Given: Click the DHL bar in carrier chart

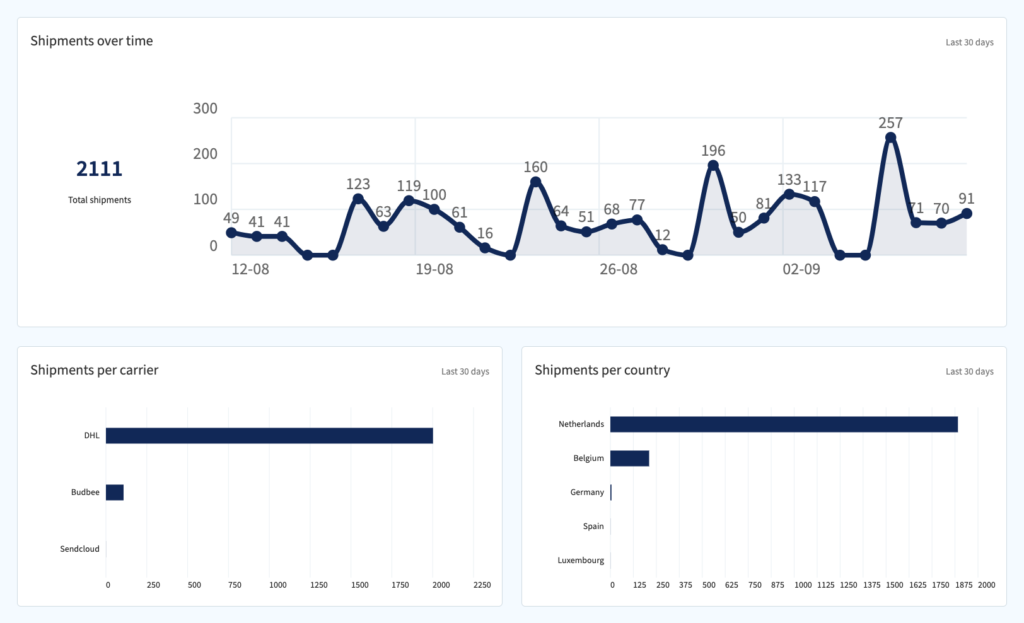Looking at the screenshot, I should (269, 436).
